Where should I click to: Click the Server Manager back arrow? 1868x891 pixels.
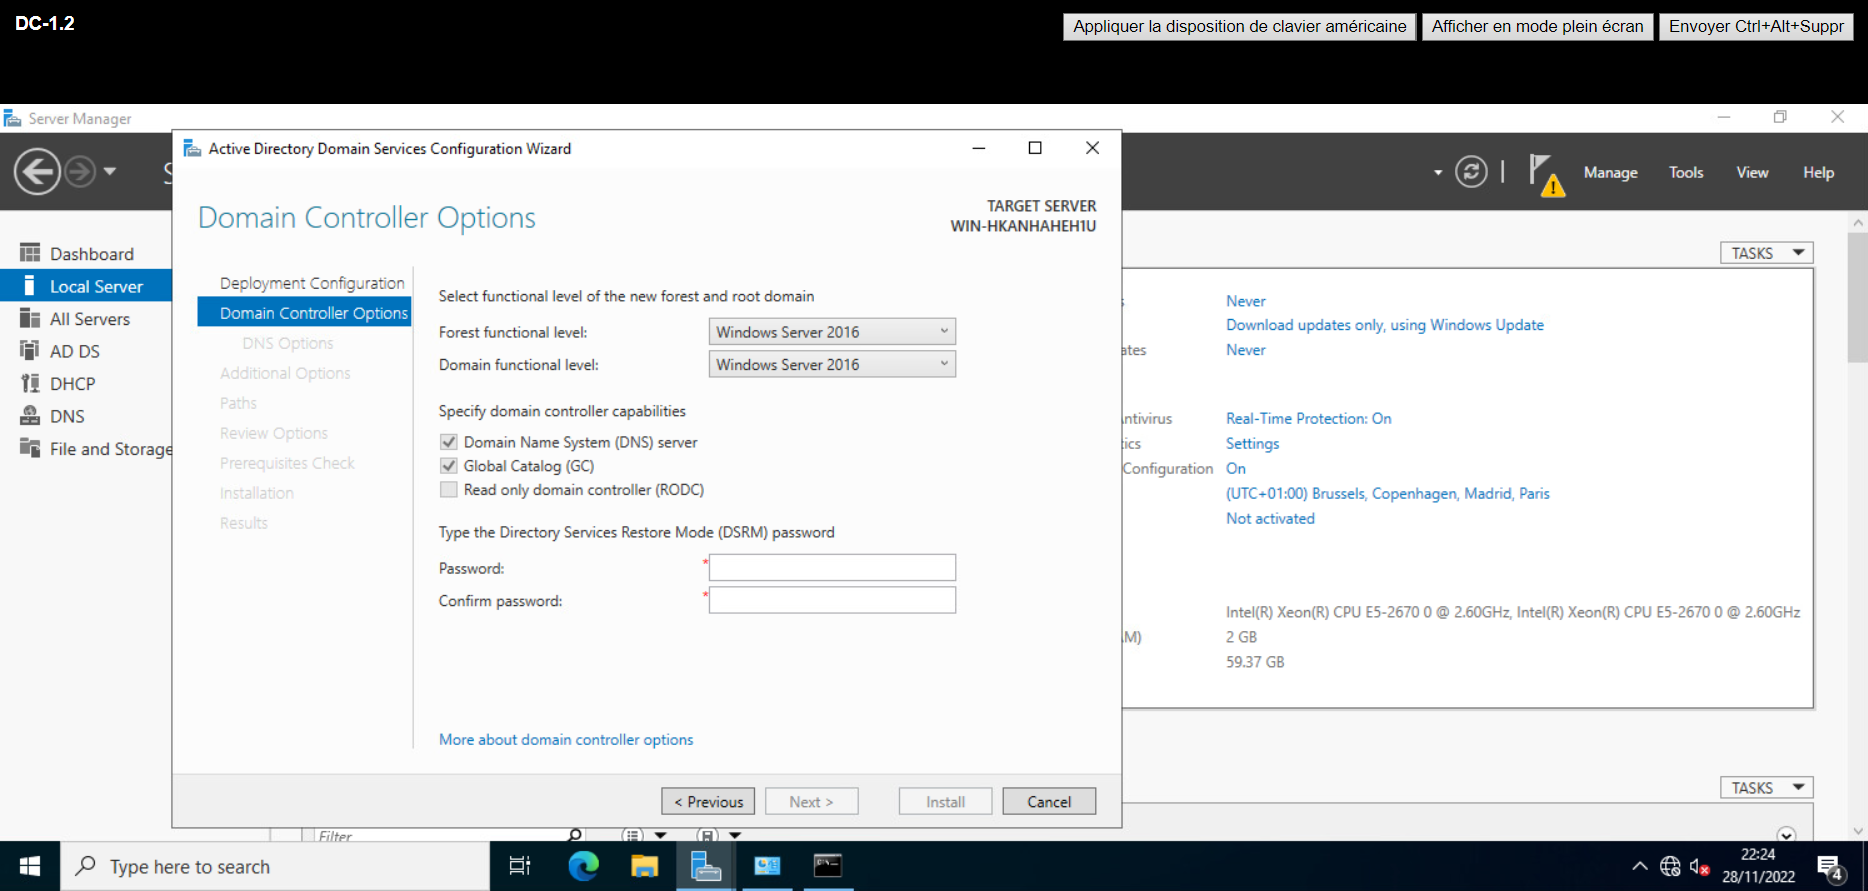37,172
